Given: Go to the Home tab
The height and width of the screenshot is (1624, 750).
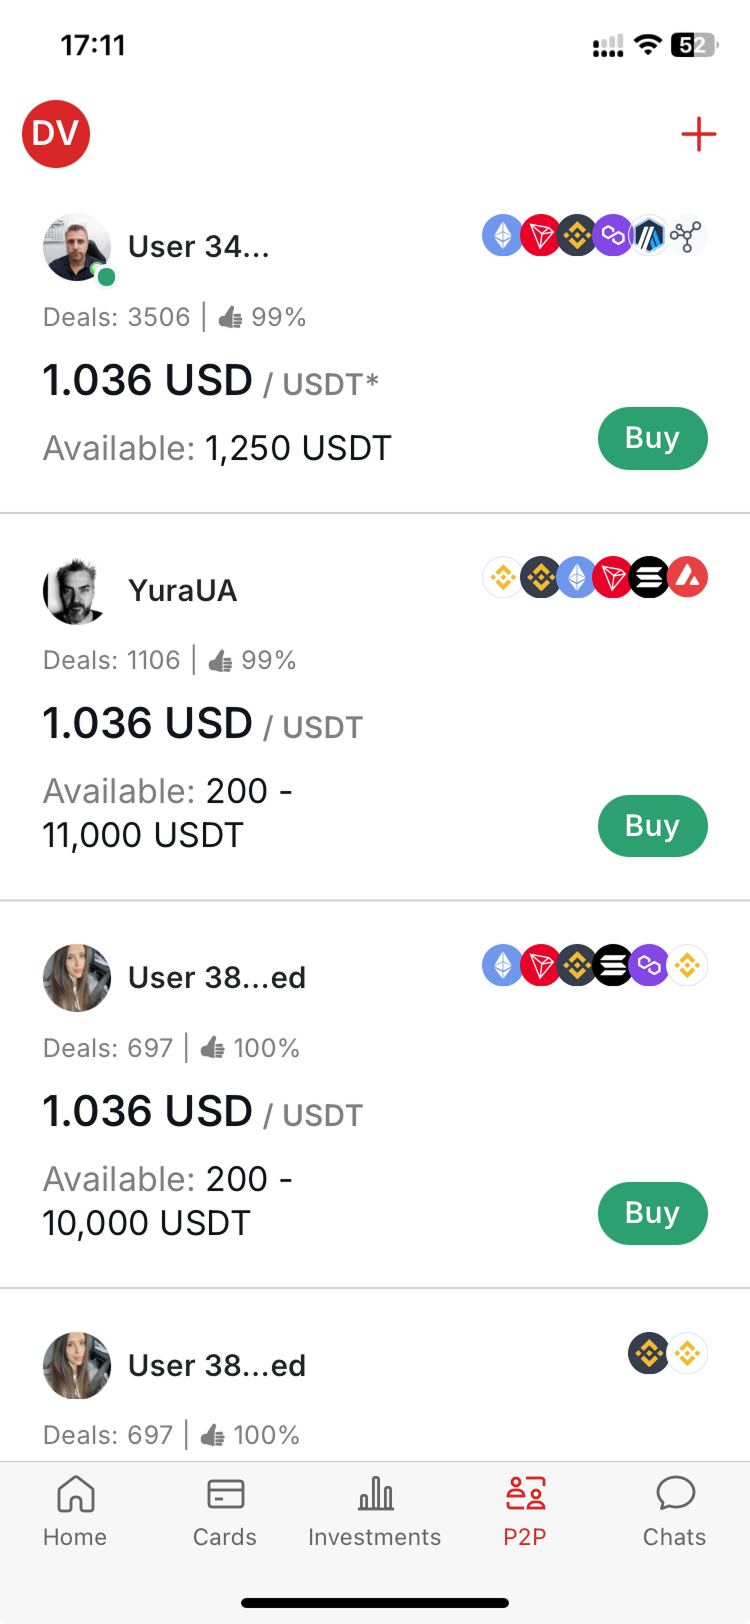Looking at the screenshot, I should (75, 1511).
